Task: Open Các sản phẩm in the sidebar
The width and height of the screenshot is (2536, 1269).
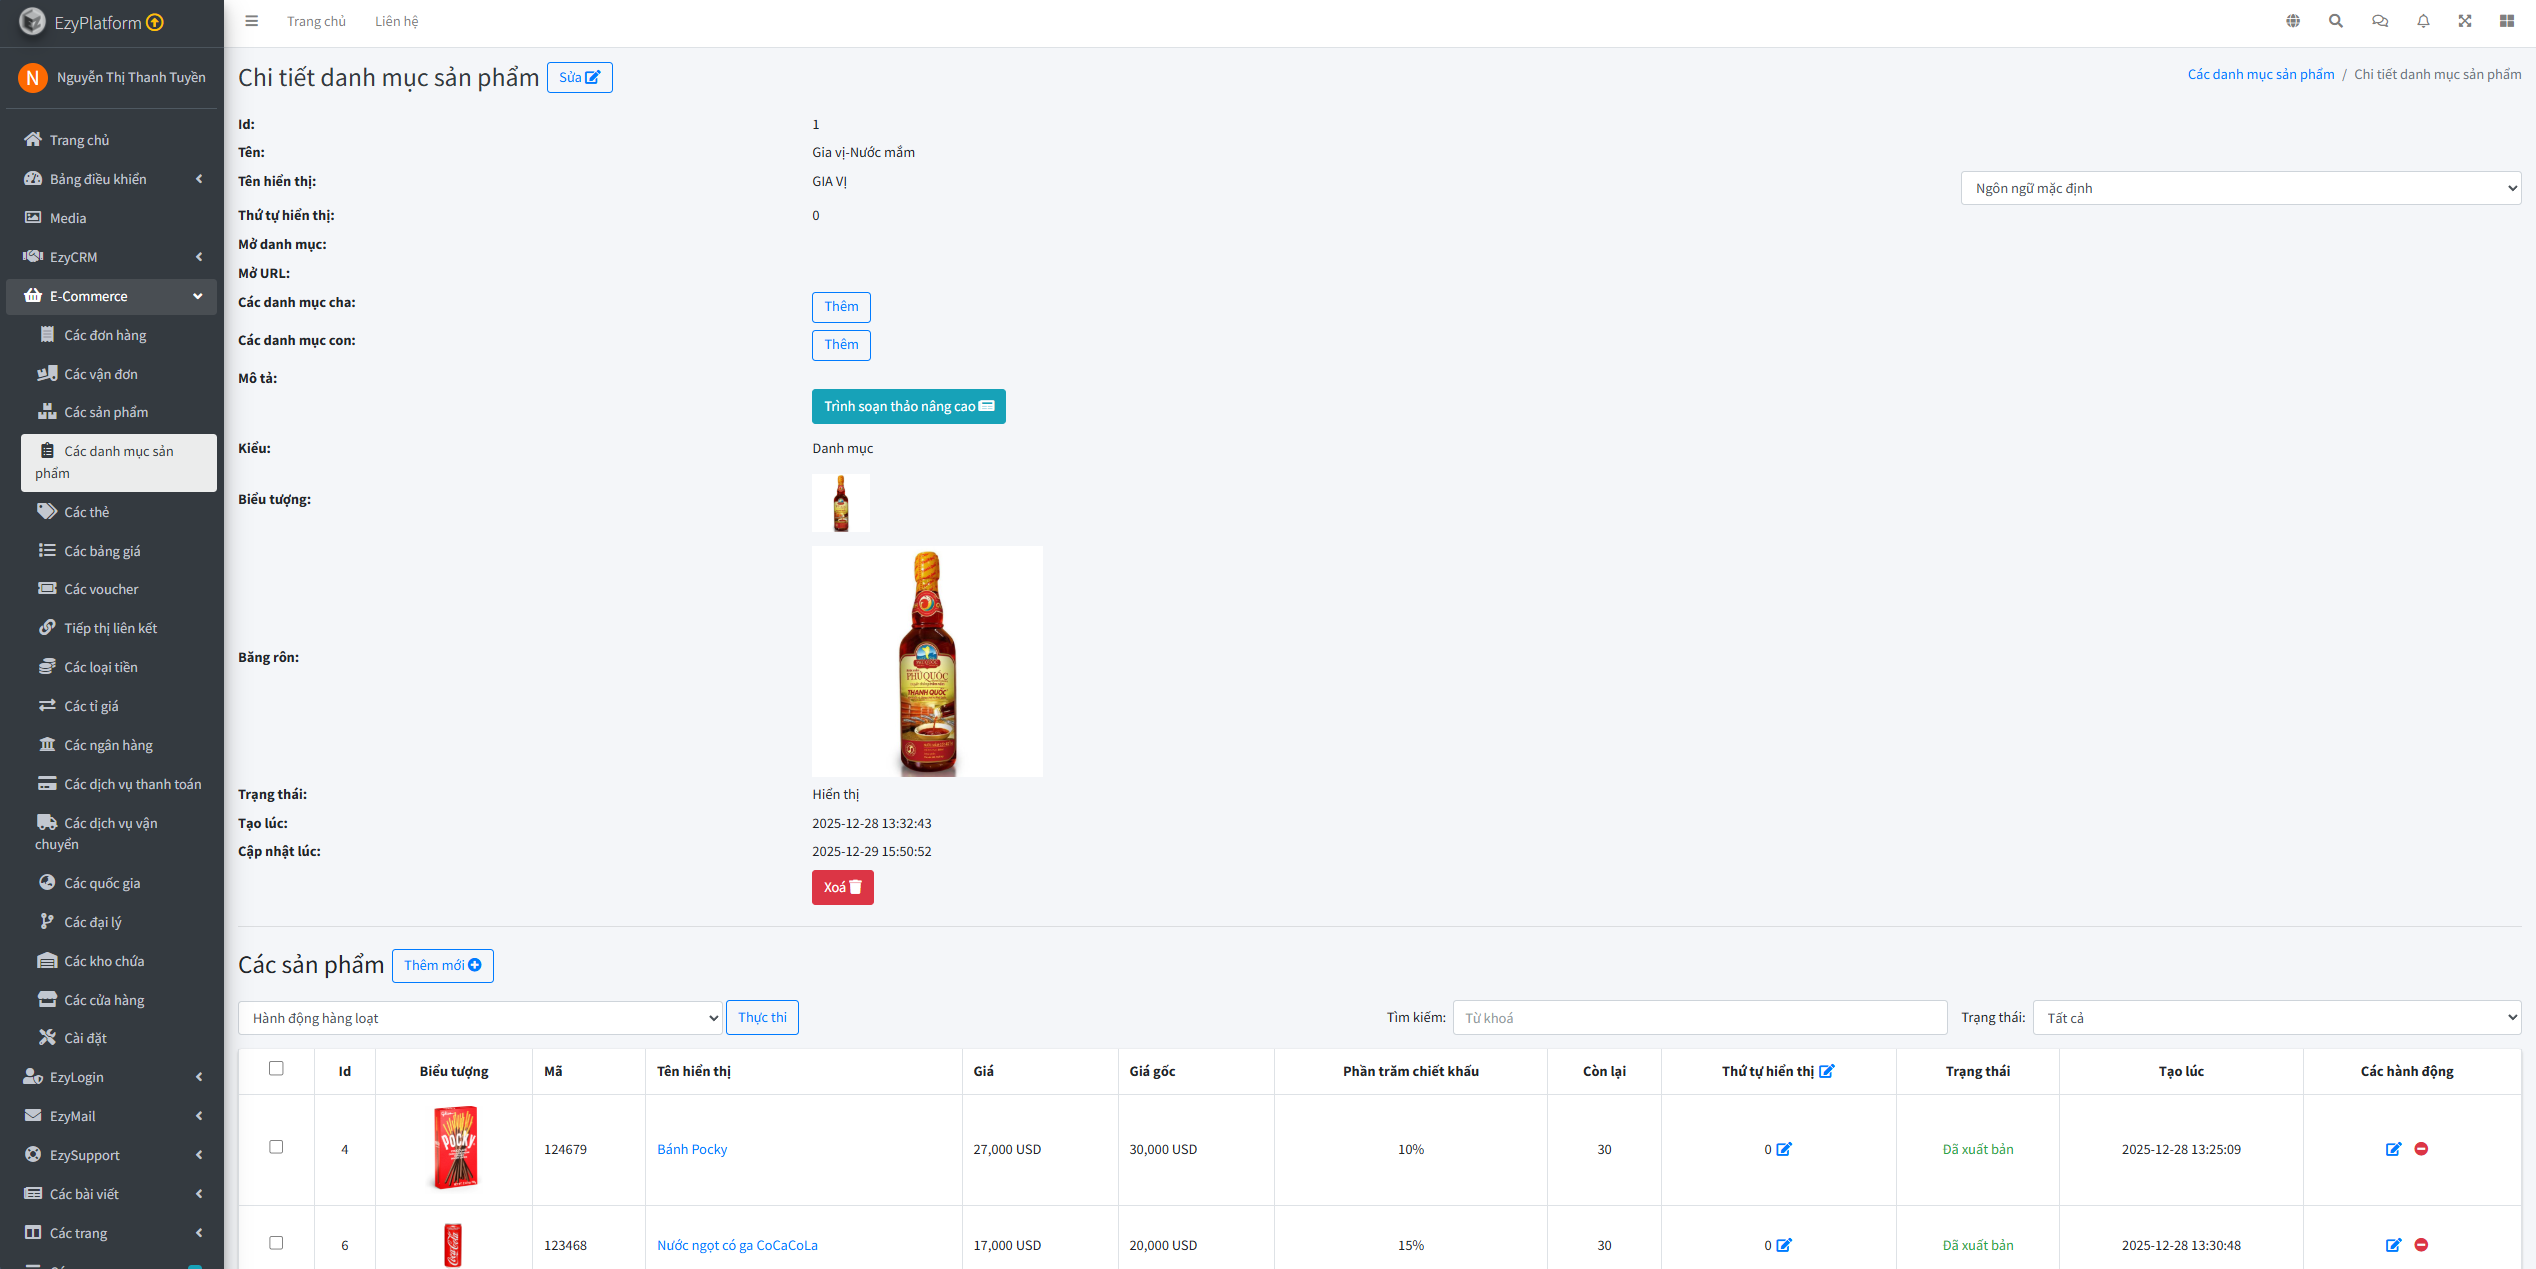Action: [106, 412]
